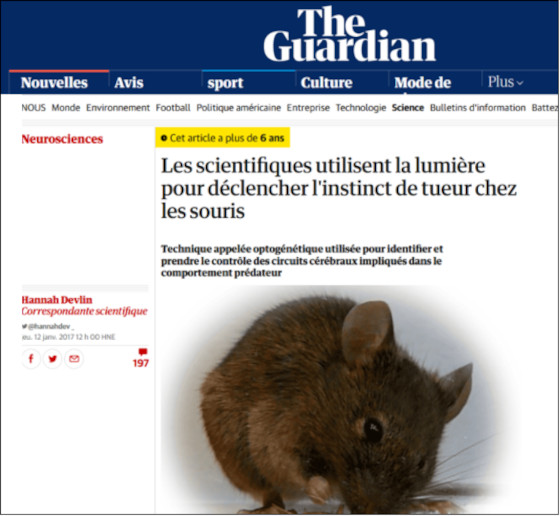The image size is (560, 516).
Task: Open the Mode de vie tab
Action: [x=422, y=83]
